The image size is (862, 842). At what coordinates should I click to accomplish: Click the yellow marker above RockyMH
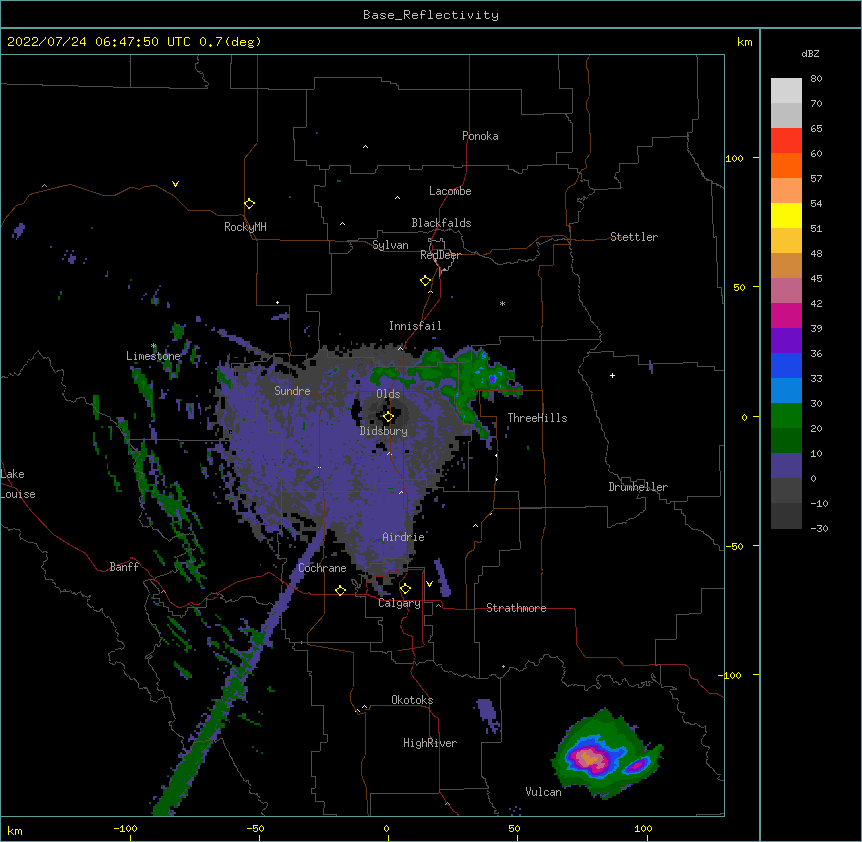point(249,203)
